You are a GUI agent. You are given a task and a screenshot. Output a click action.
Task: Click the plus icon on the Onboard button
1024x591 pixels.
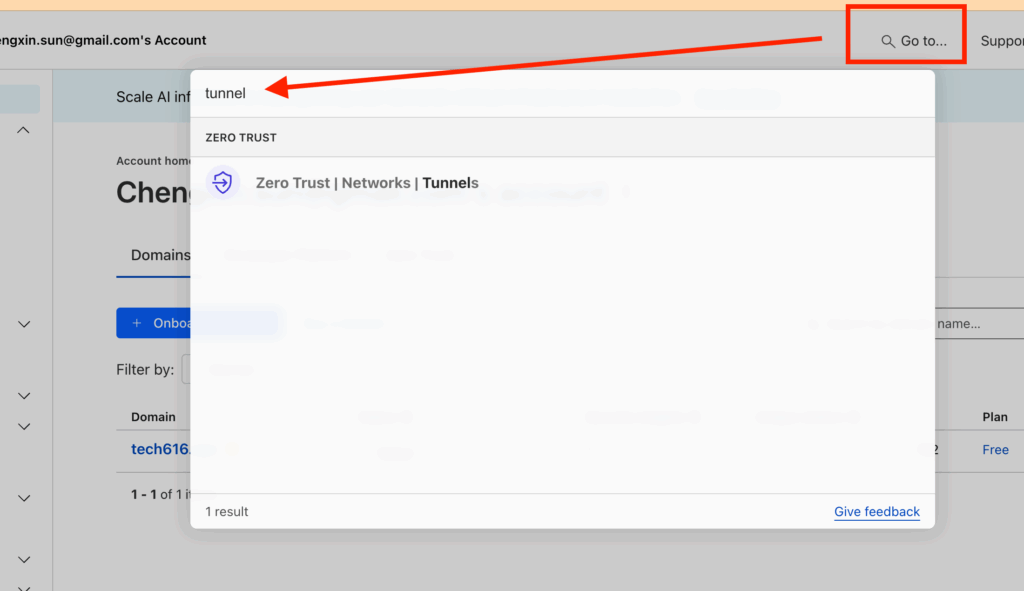click(136, 323)
